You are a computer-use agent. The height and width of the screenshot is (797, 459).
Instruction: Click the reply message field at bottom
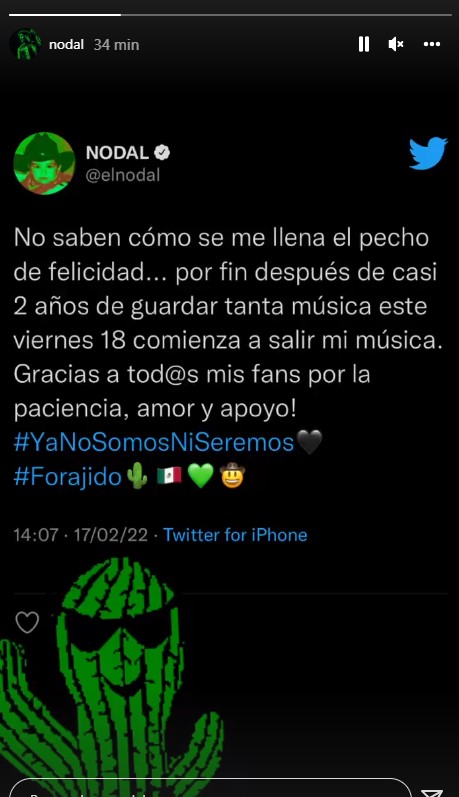[x=210, y=788]
